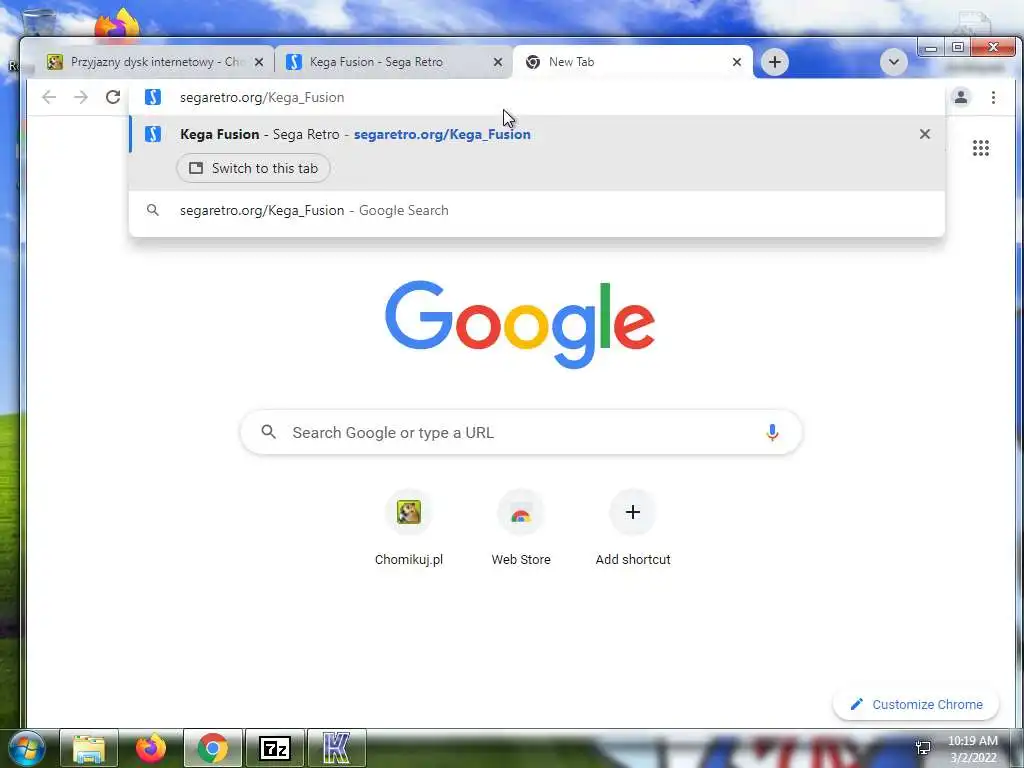The image size is (1024, 768).
Task: Click Add shortcut plus tile
Action: (x=632, y=529)
